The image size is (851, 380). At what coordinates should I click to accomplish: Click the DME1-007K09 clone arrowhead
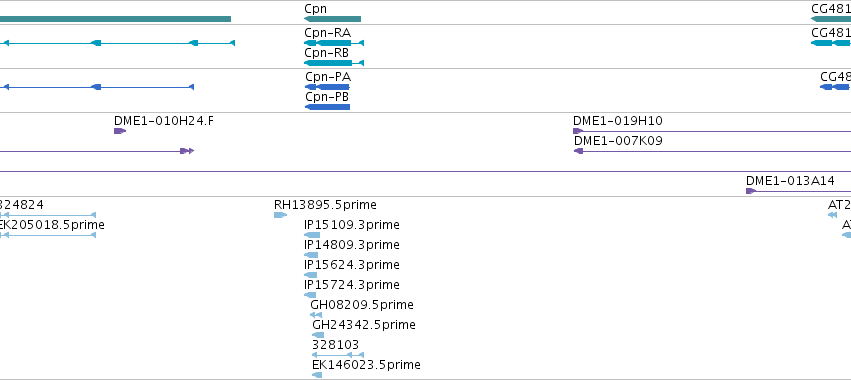(579, 151)
